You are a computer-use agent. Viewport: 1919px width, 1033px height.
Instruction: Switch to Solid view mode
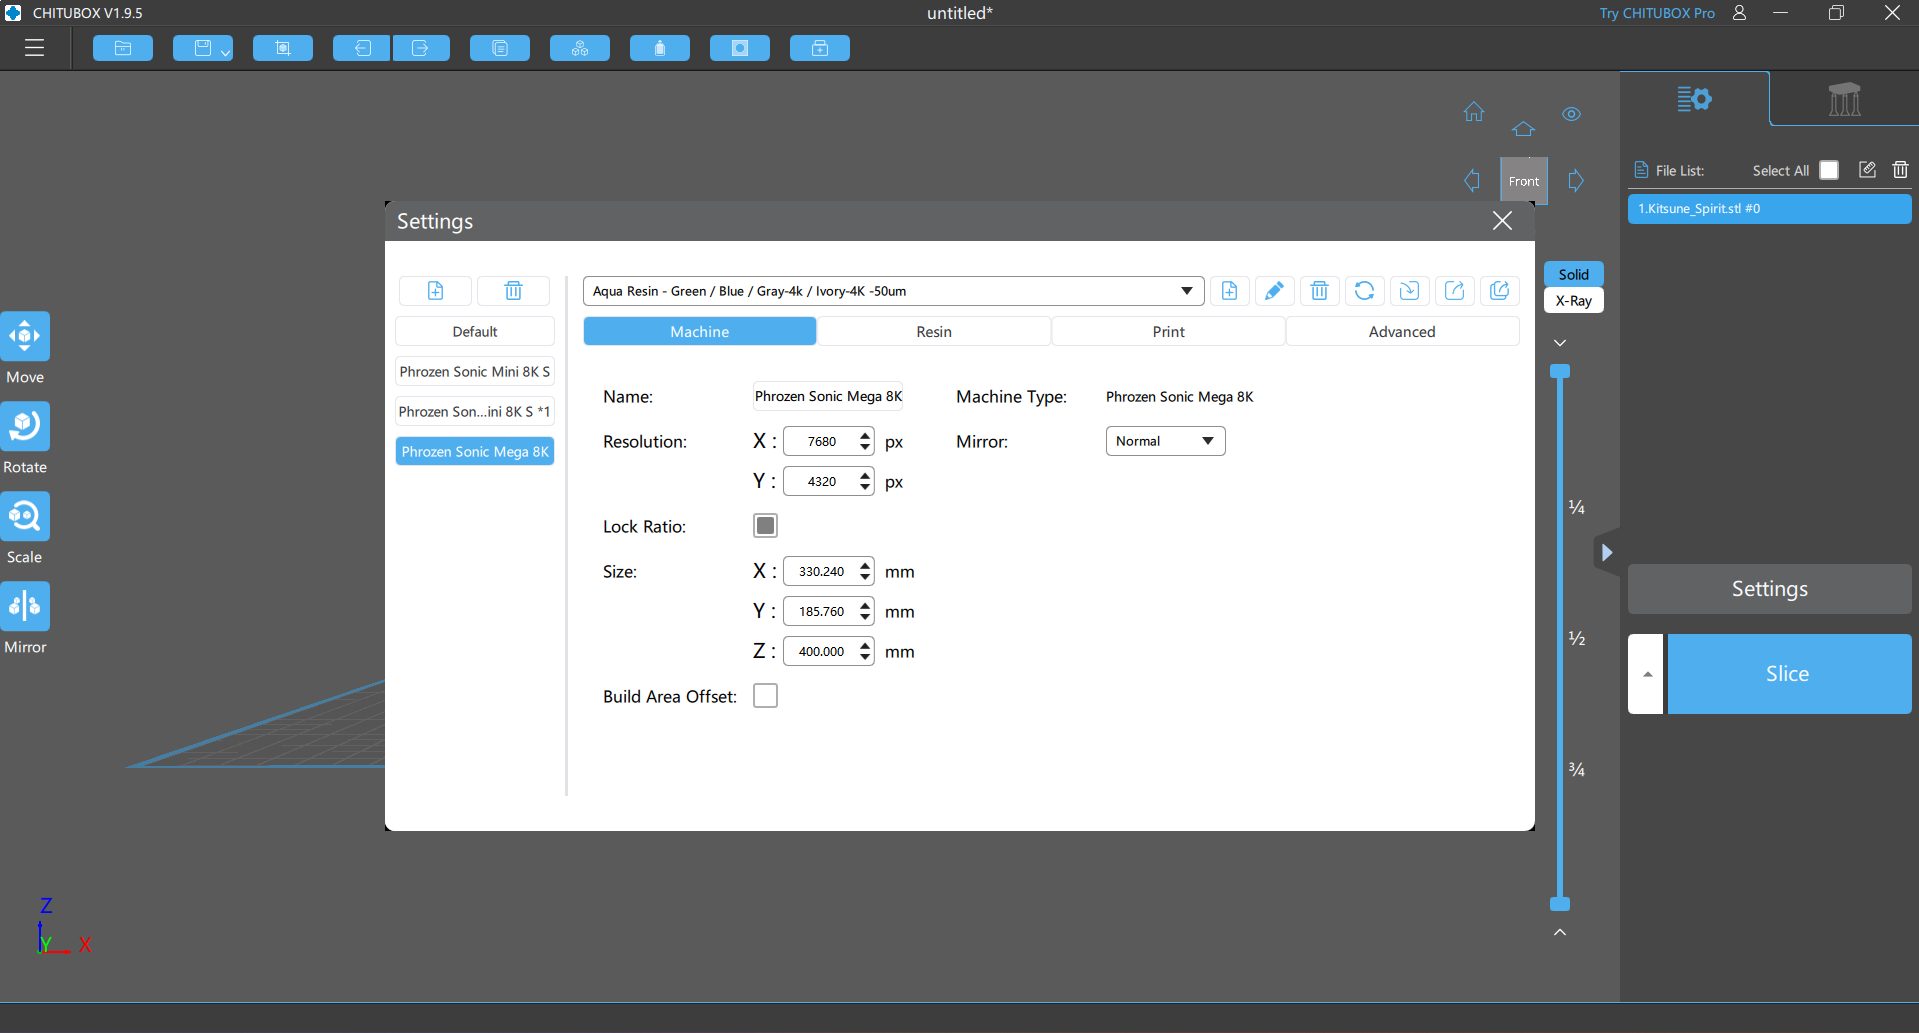[1573, 274]
